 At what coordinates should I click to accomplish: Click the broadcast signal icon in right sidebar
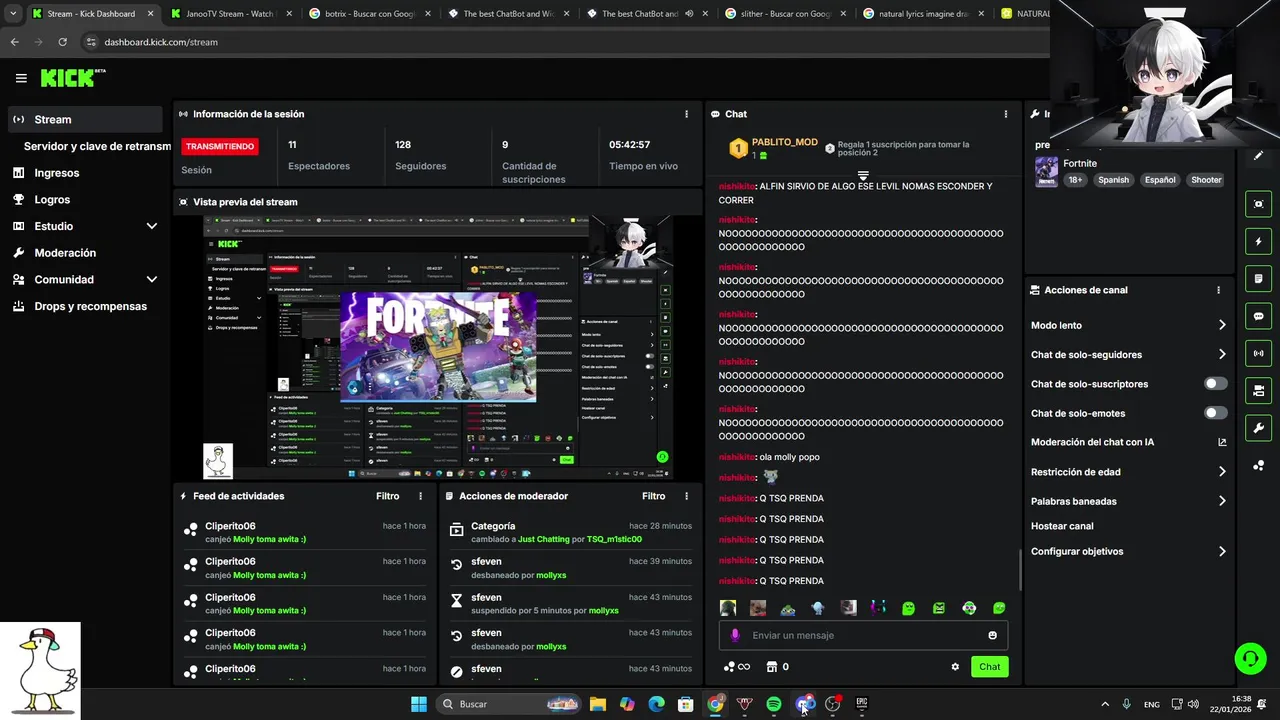(1258, 353)
